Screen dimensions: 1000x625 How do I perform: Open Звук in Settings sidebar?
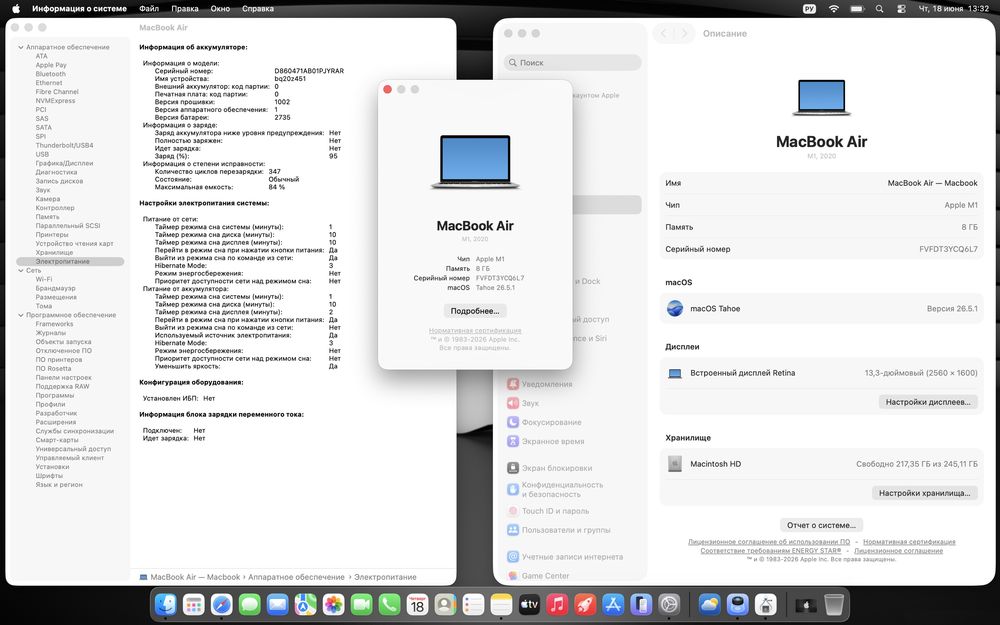[x=523, y=403]
